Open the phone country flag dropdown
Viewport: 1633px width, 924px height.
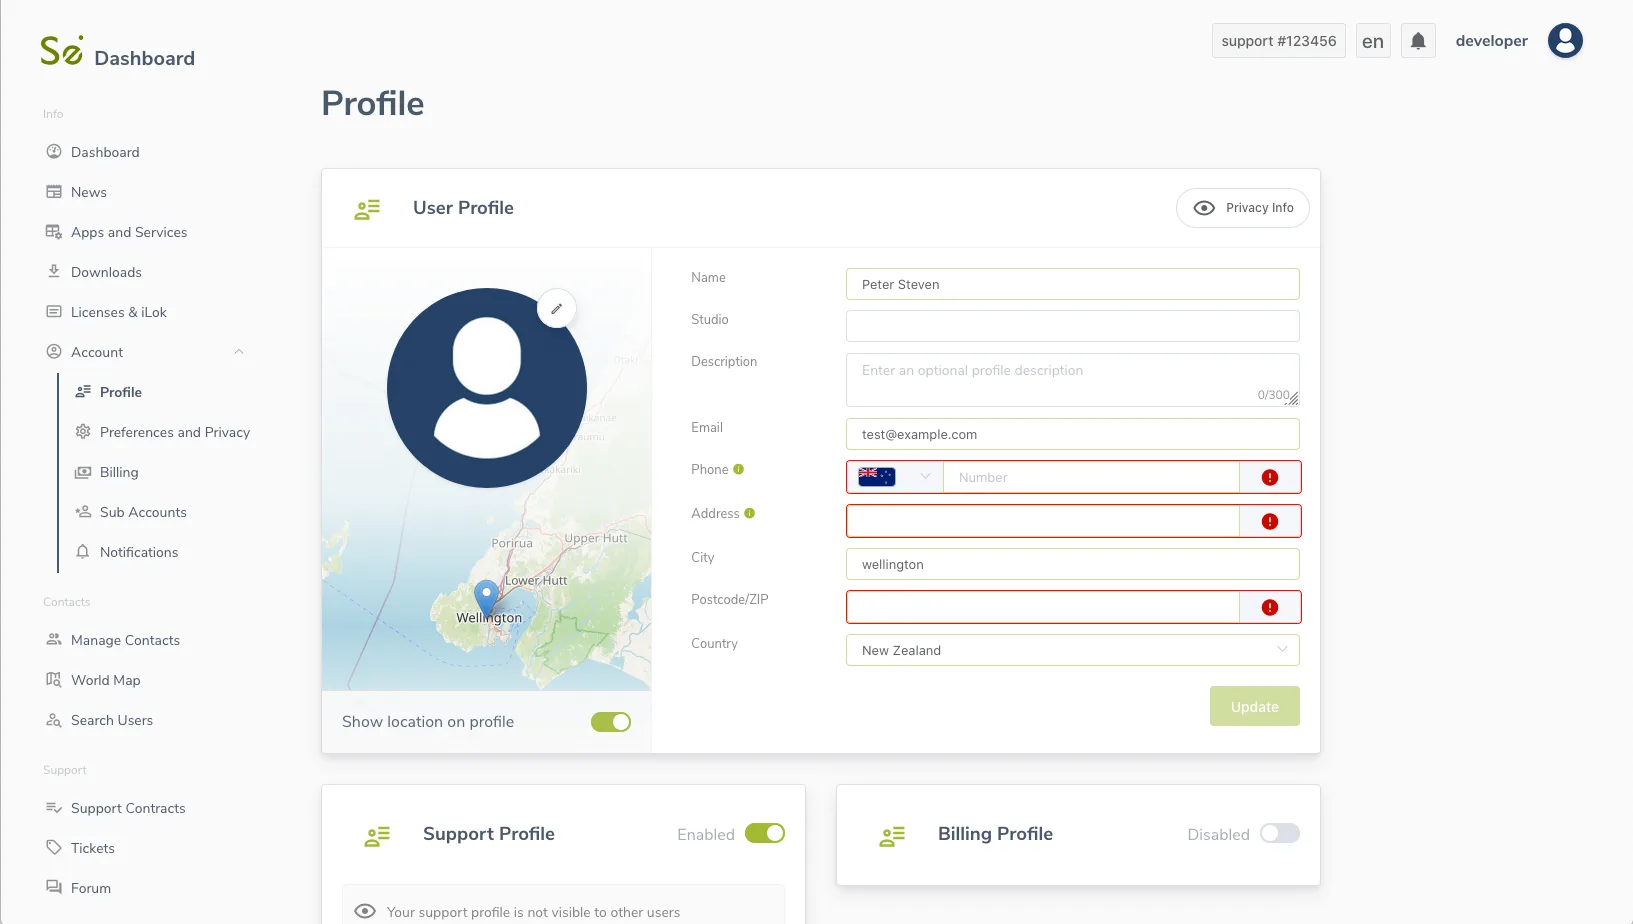coord(894,478)
